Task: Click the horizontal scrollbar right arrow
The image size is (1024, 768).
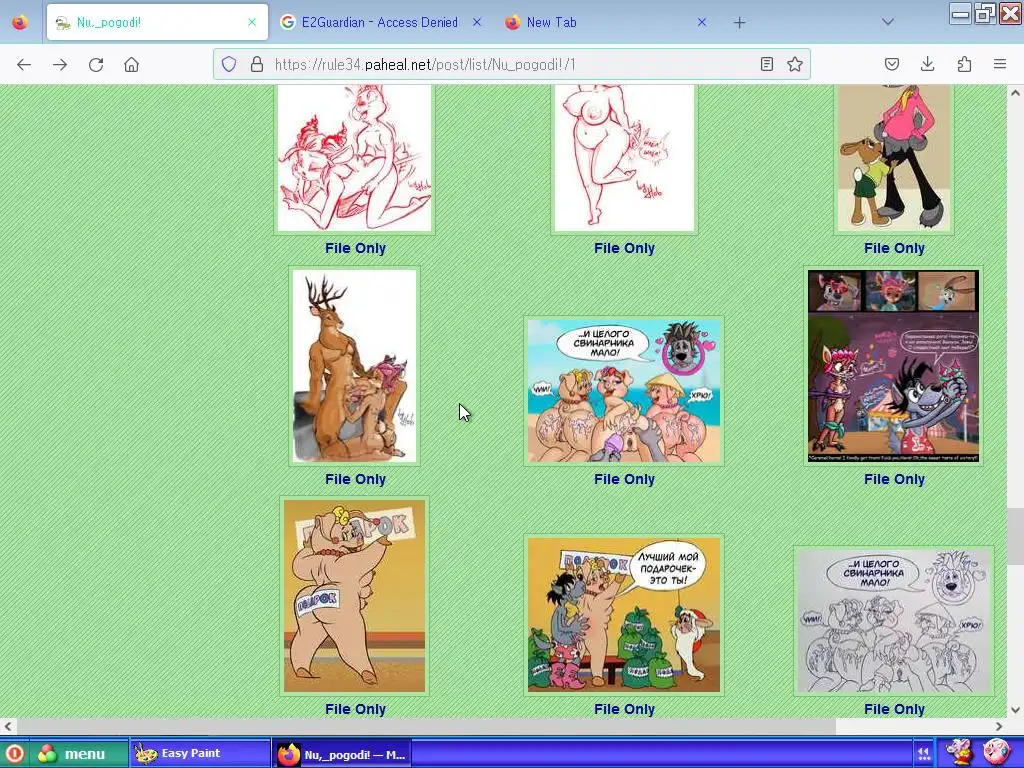Action: tap(999, 726)
